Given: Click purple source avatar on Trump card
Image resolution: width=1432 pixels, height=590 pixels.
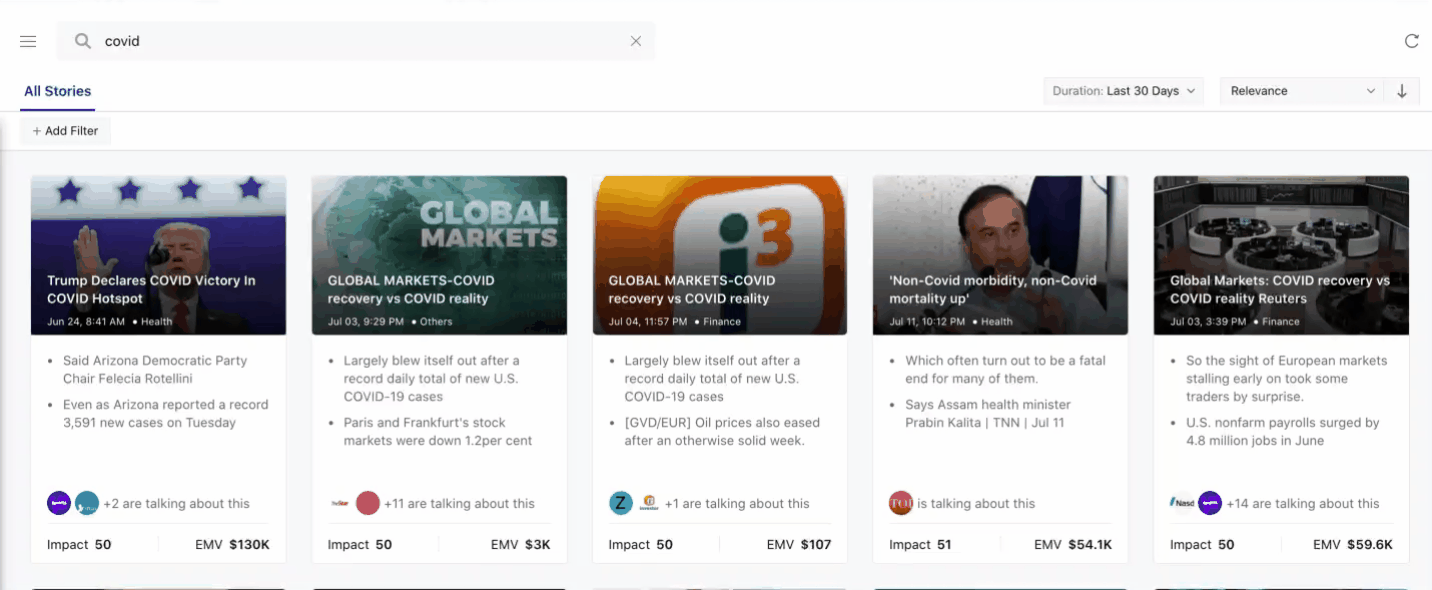Looking at the screenshot, I should [59, 503].
